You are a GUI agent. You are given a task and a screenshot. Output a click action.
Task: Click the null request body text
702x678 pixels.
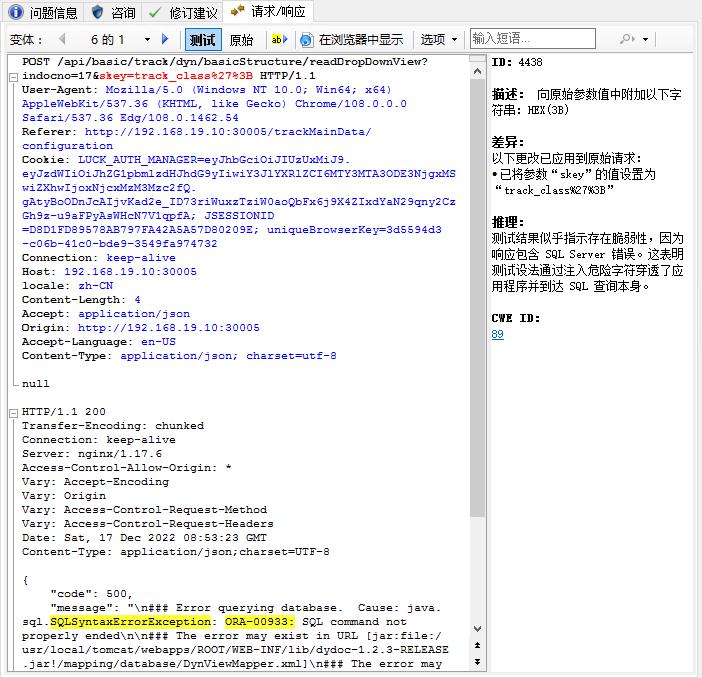click(36, 384)
